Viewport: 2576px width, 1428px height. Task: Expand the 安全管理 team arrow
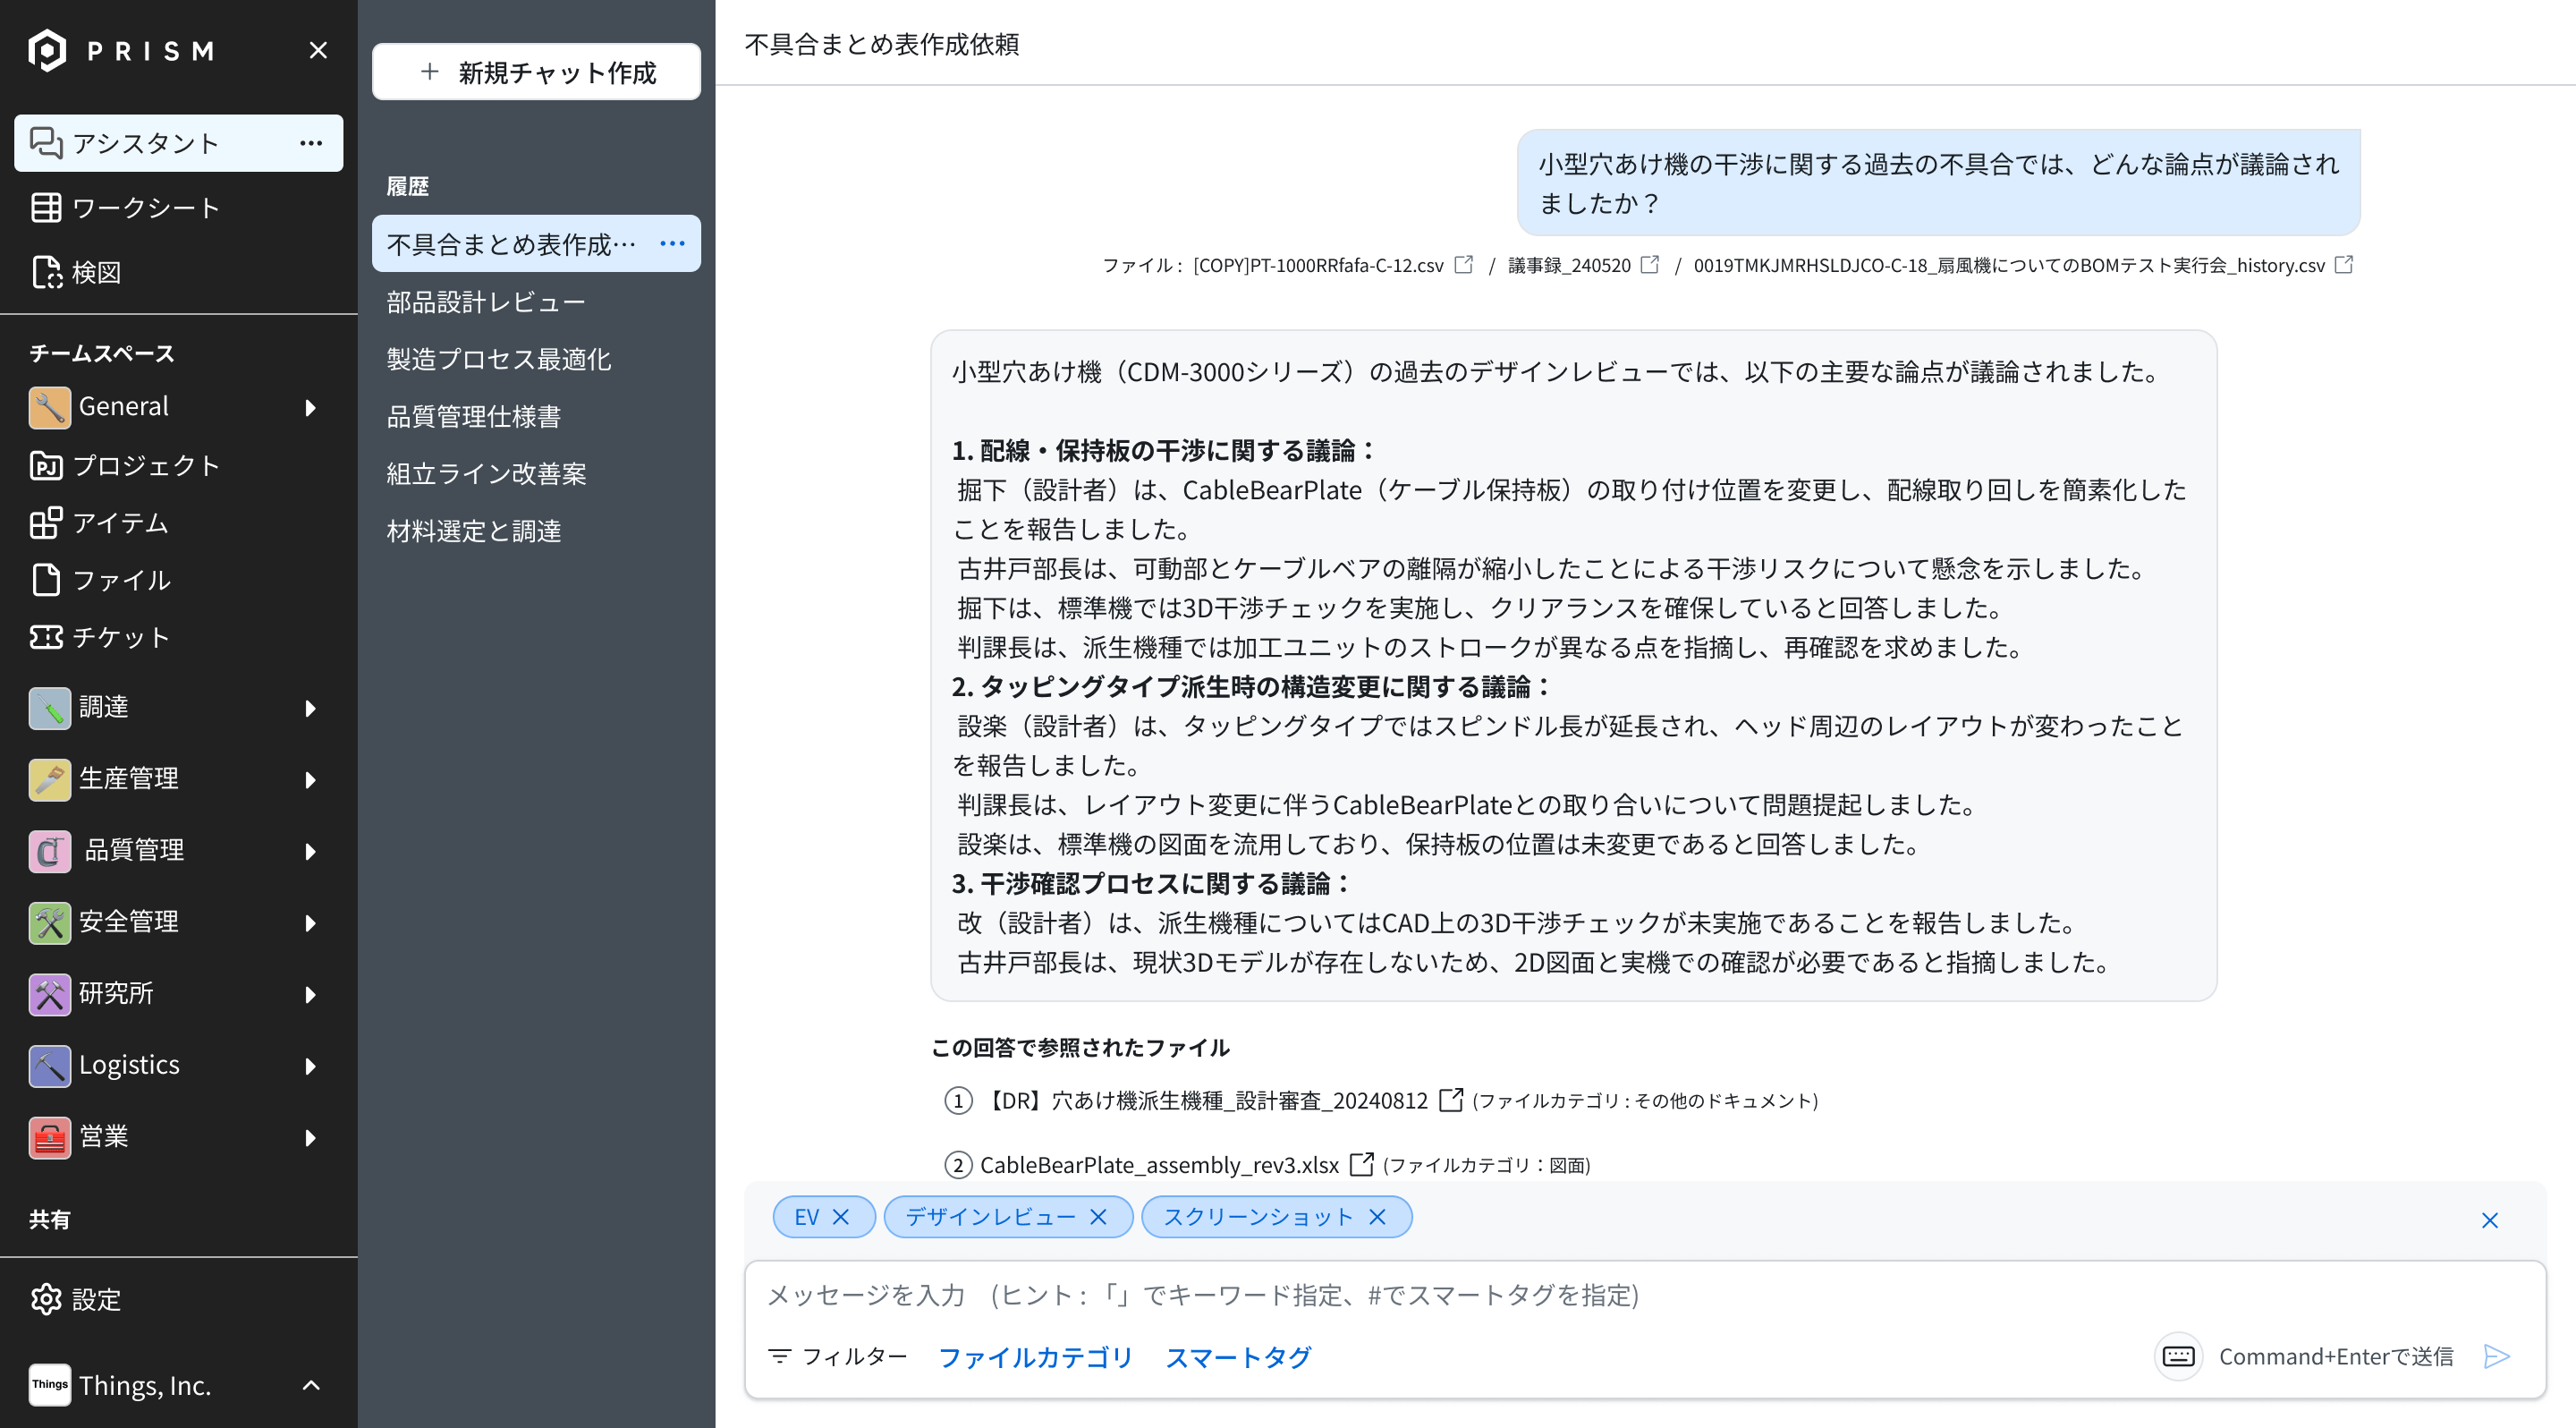tap(310, 922)
